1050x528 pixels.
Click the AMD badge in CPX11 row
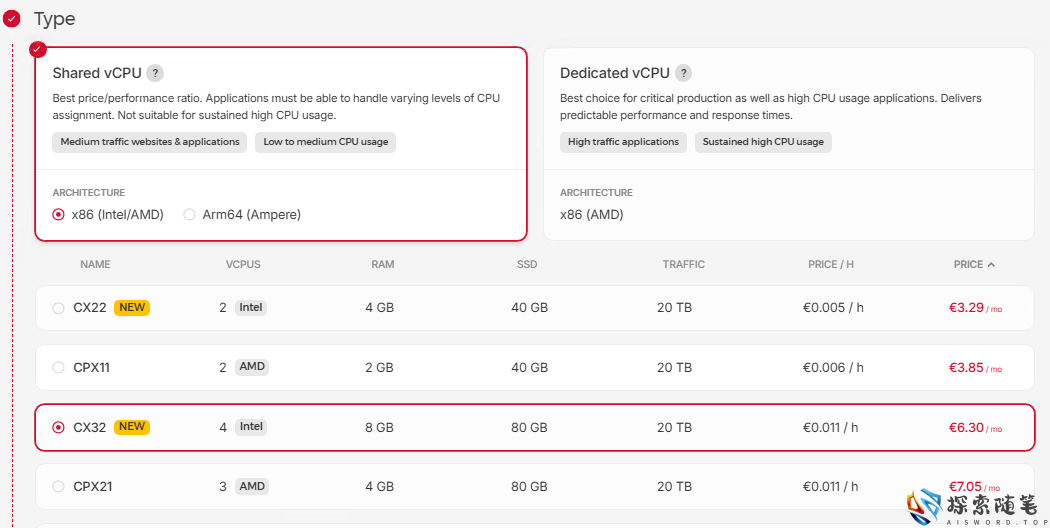[x=252, y=367]
